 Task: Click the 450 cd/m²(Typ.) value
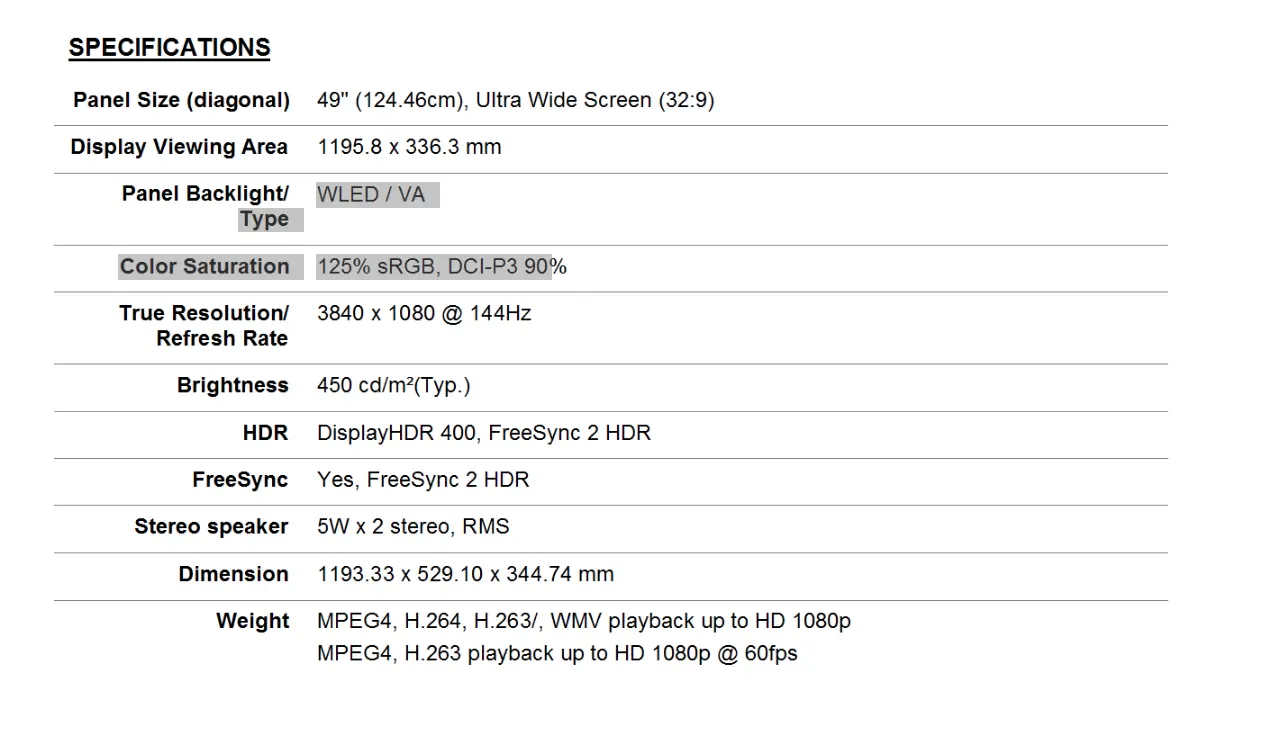pyautogui.click(x=393, y=385)
